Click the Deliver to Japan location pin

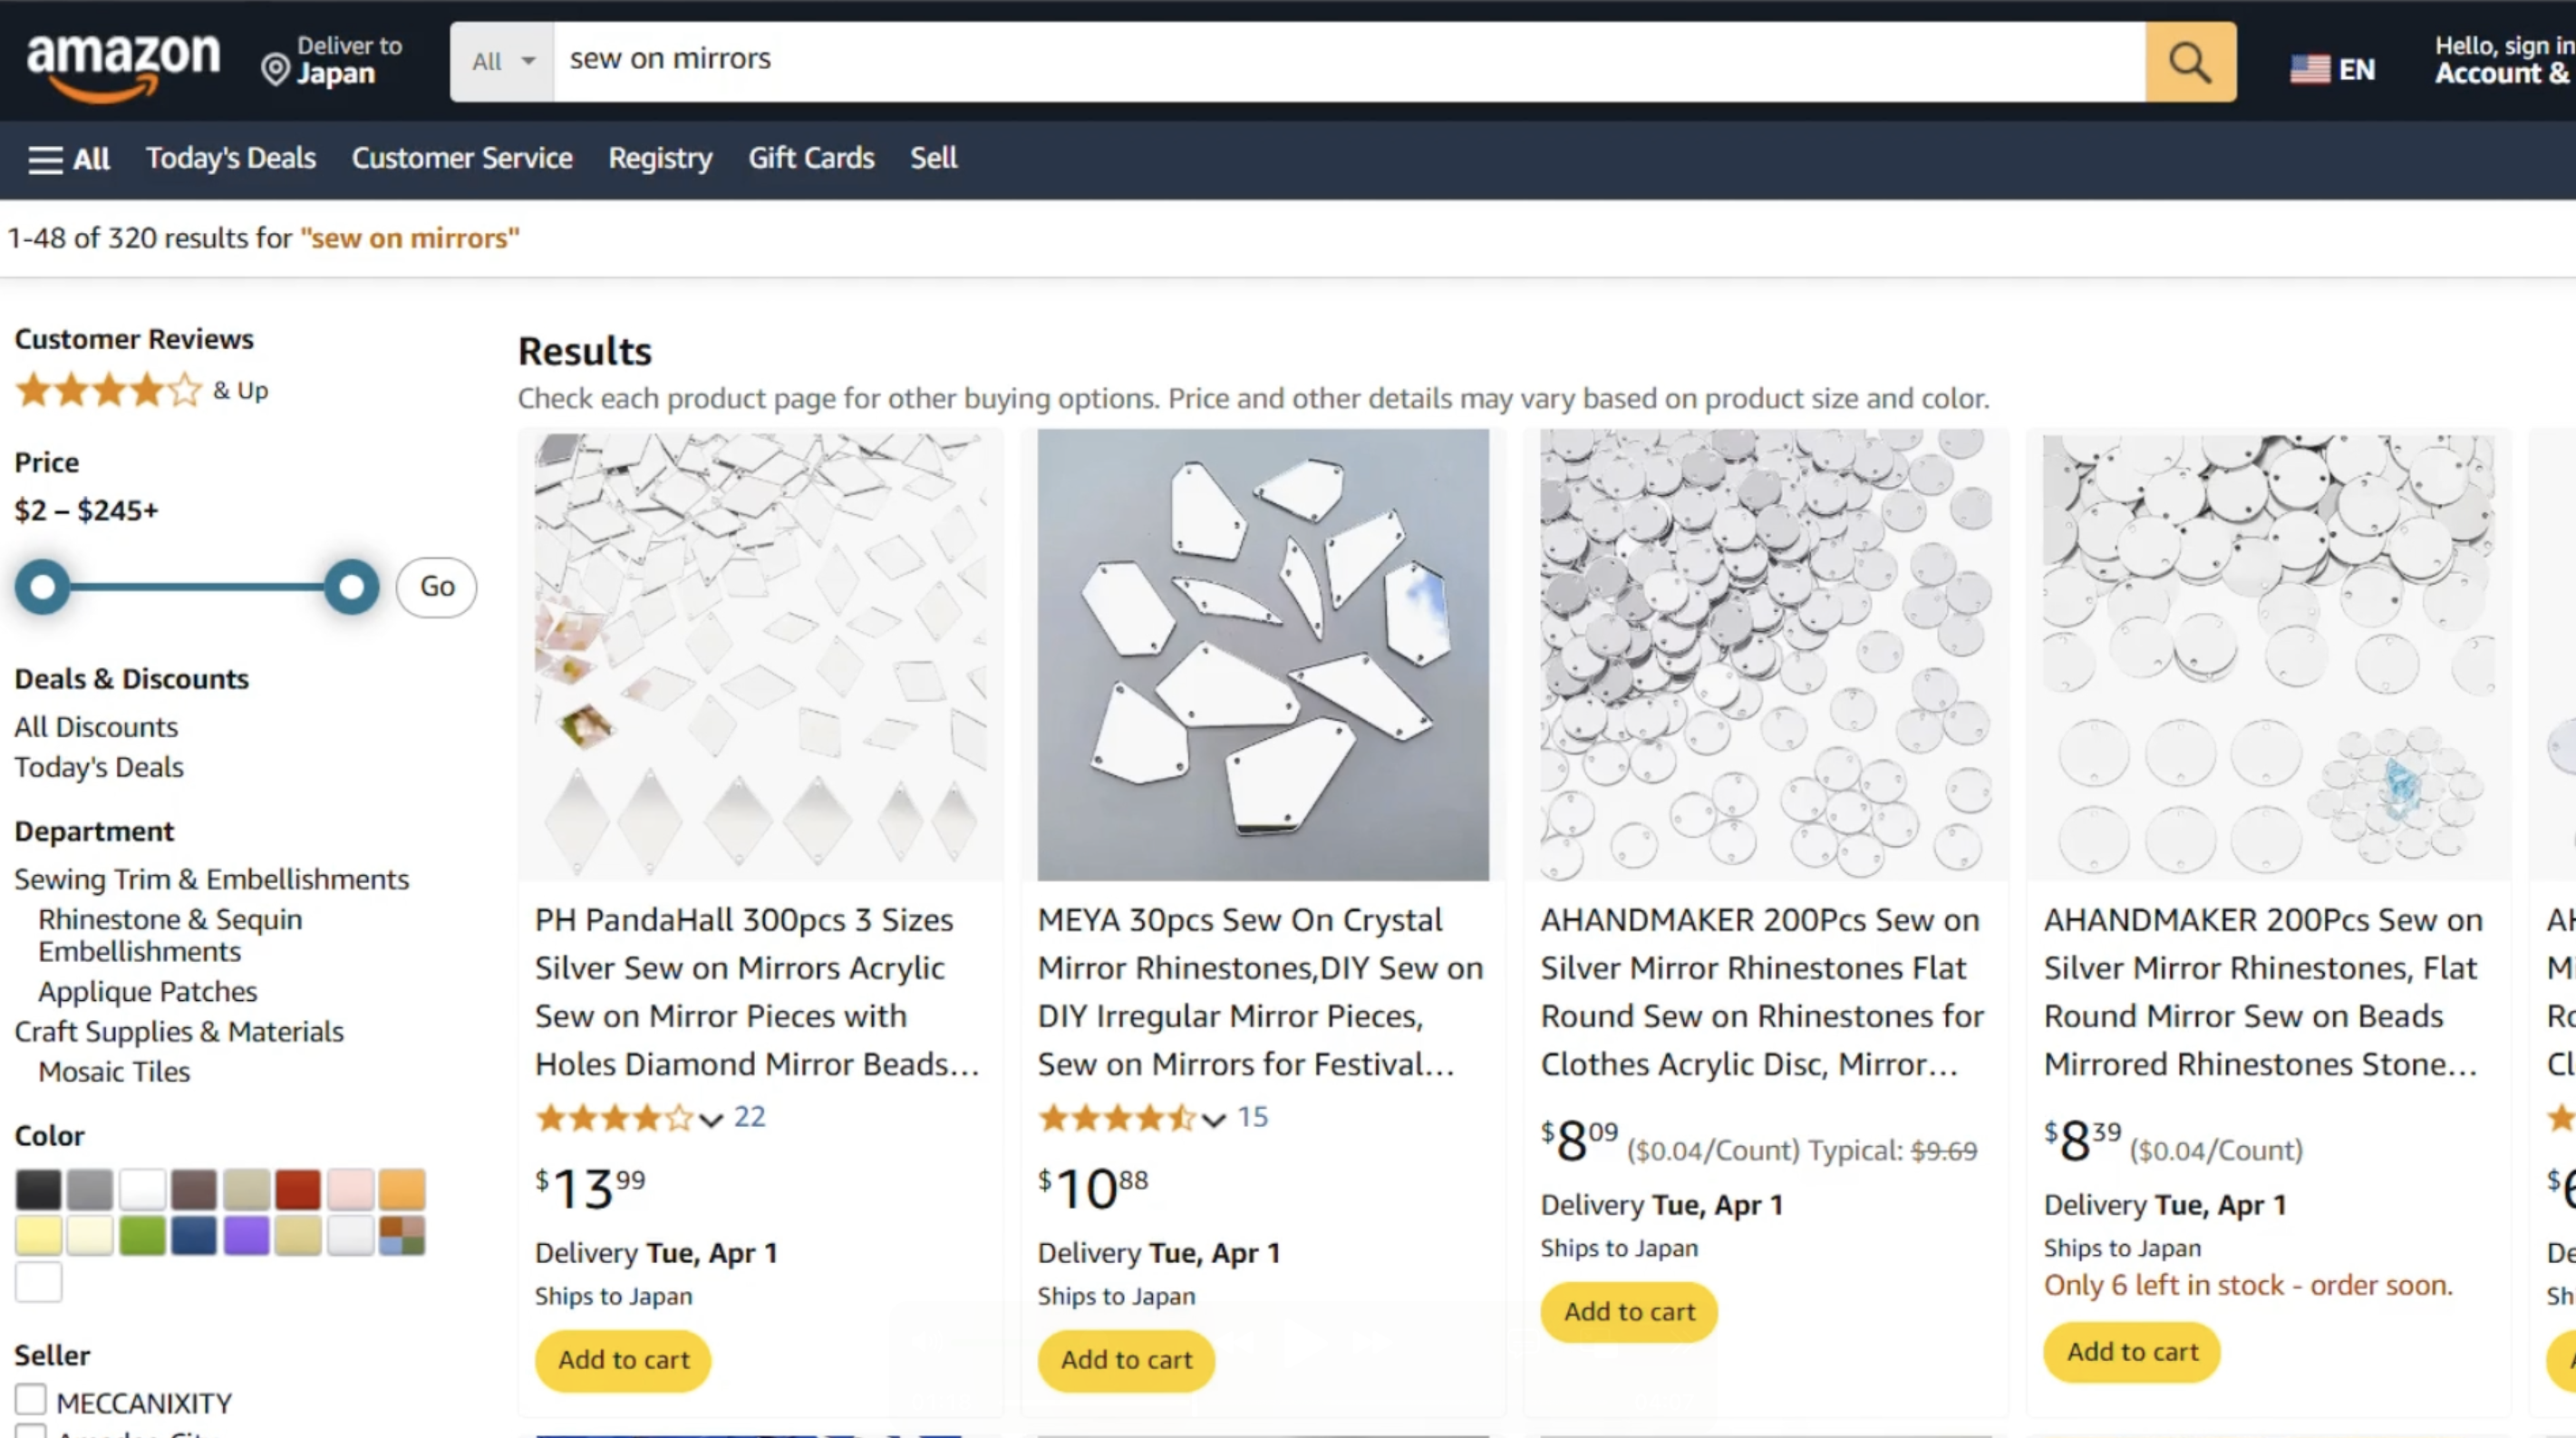pyautogui.click(x=275, y=70)
